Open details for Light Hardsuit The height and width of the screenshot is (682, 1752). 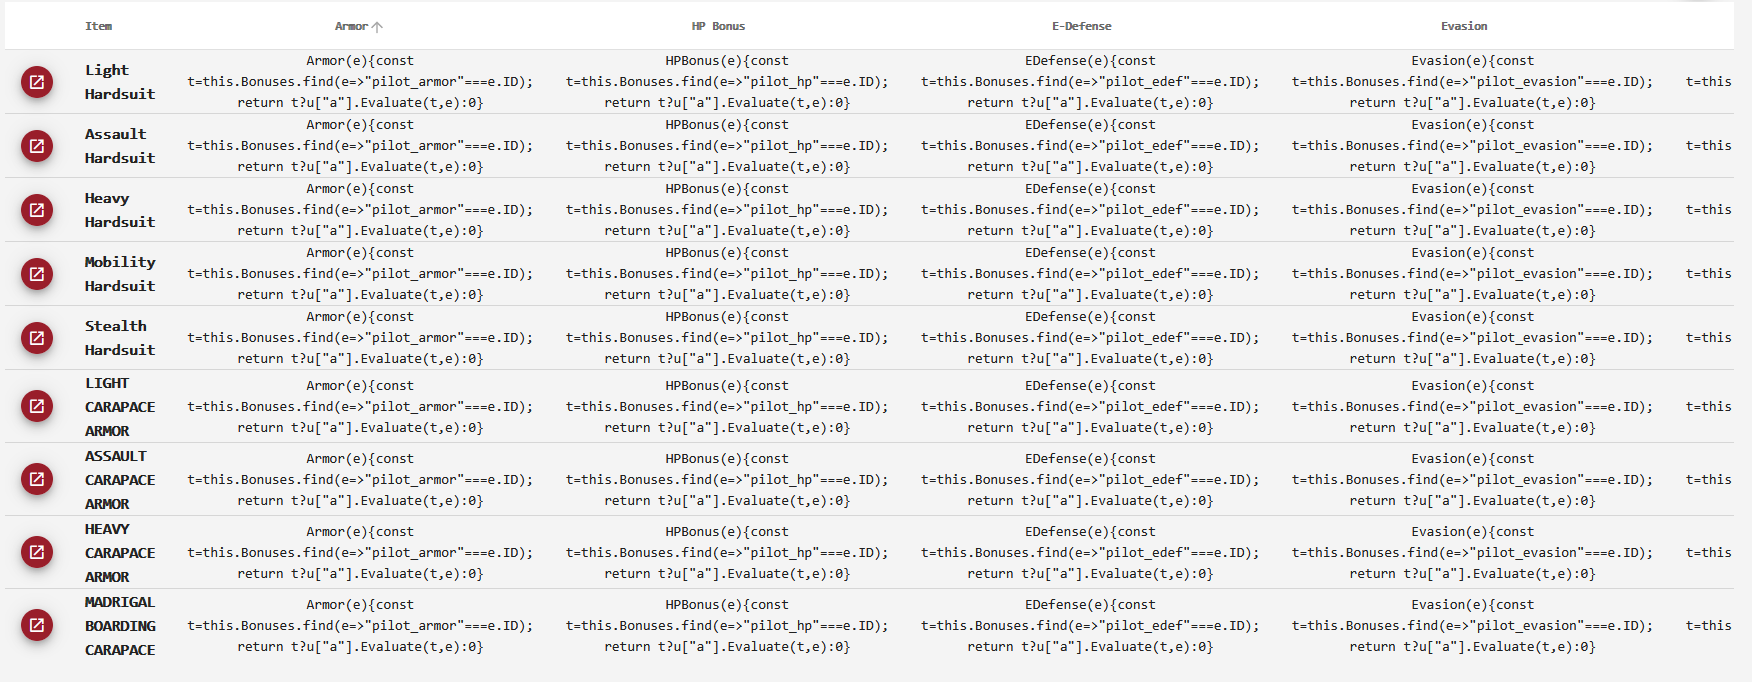pyautogui.click(x=37, y=82)
